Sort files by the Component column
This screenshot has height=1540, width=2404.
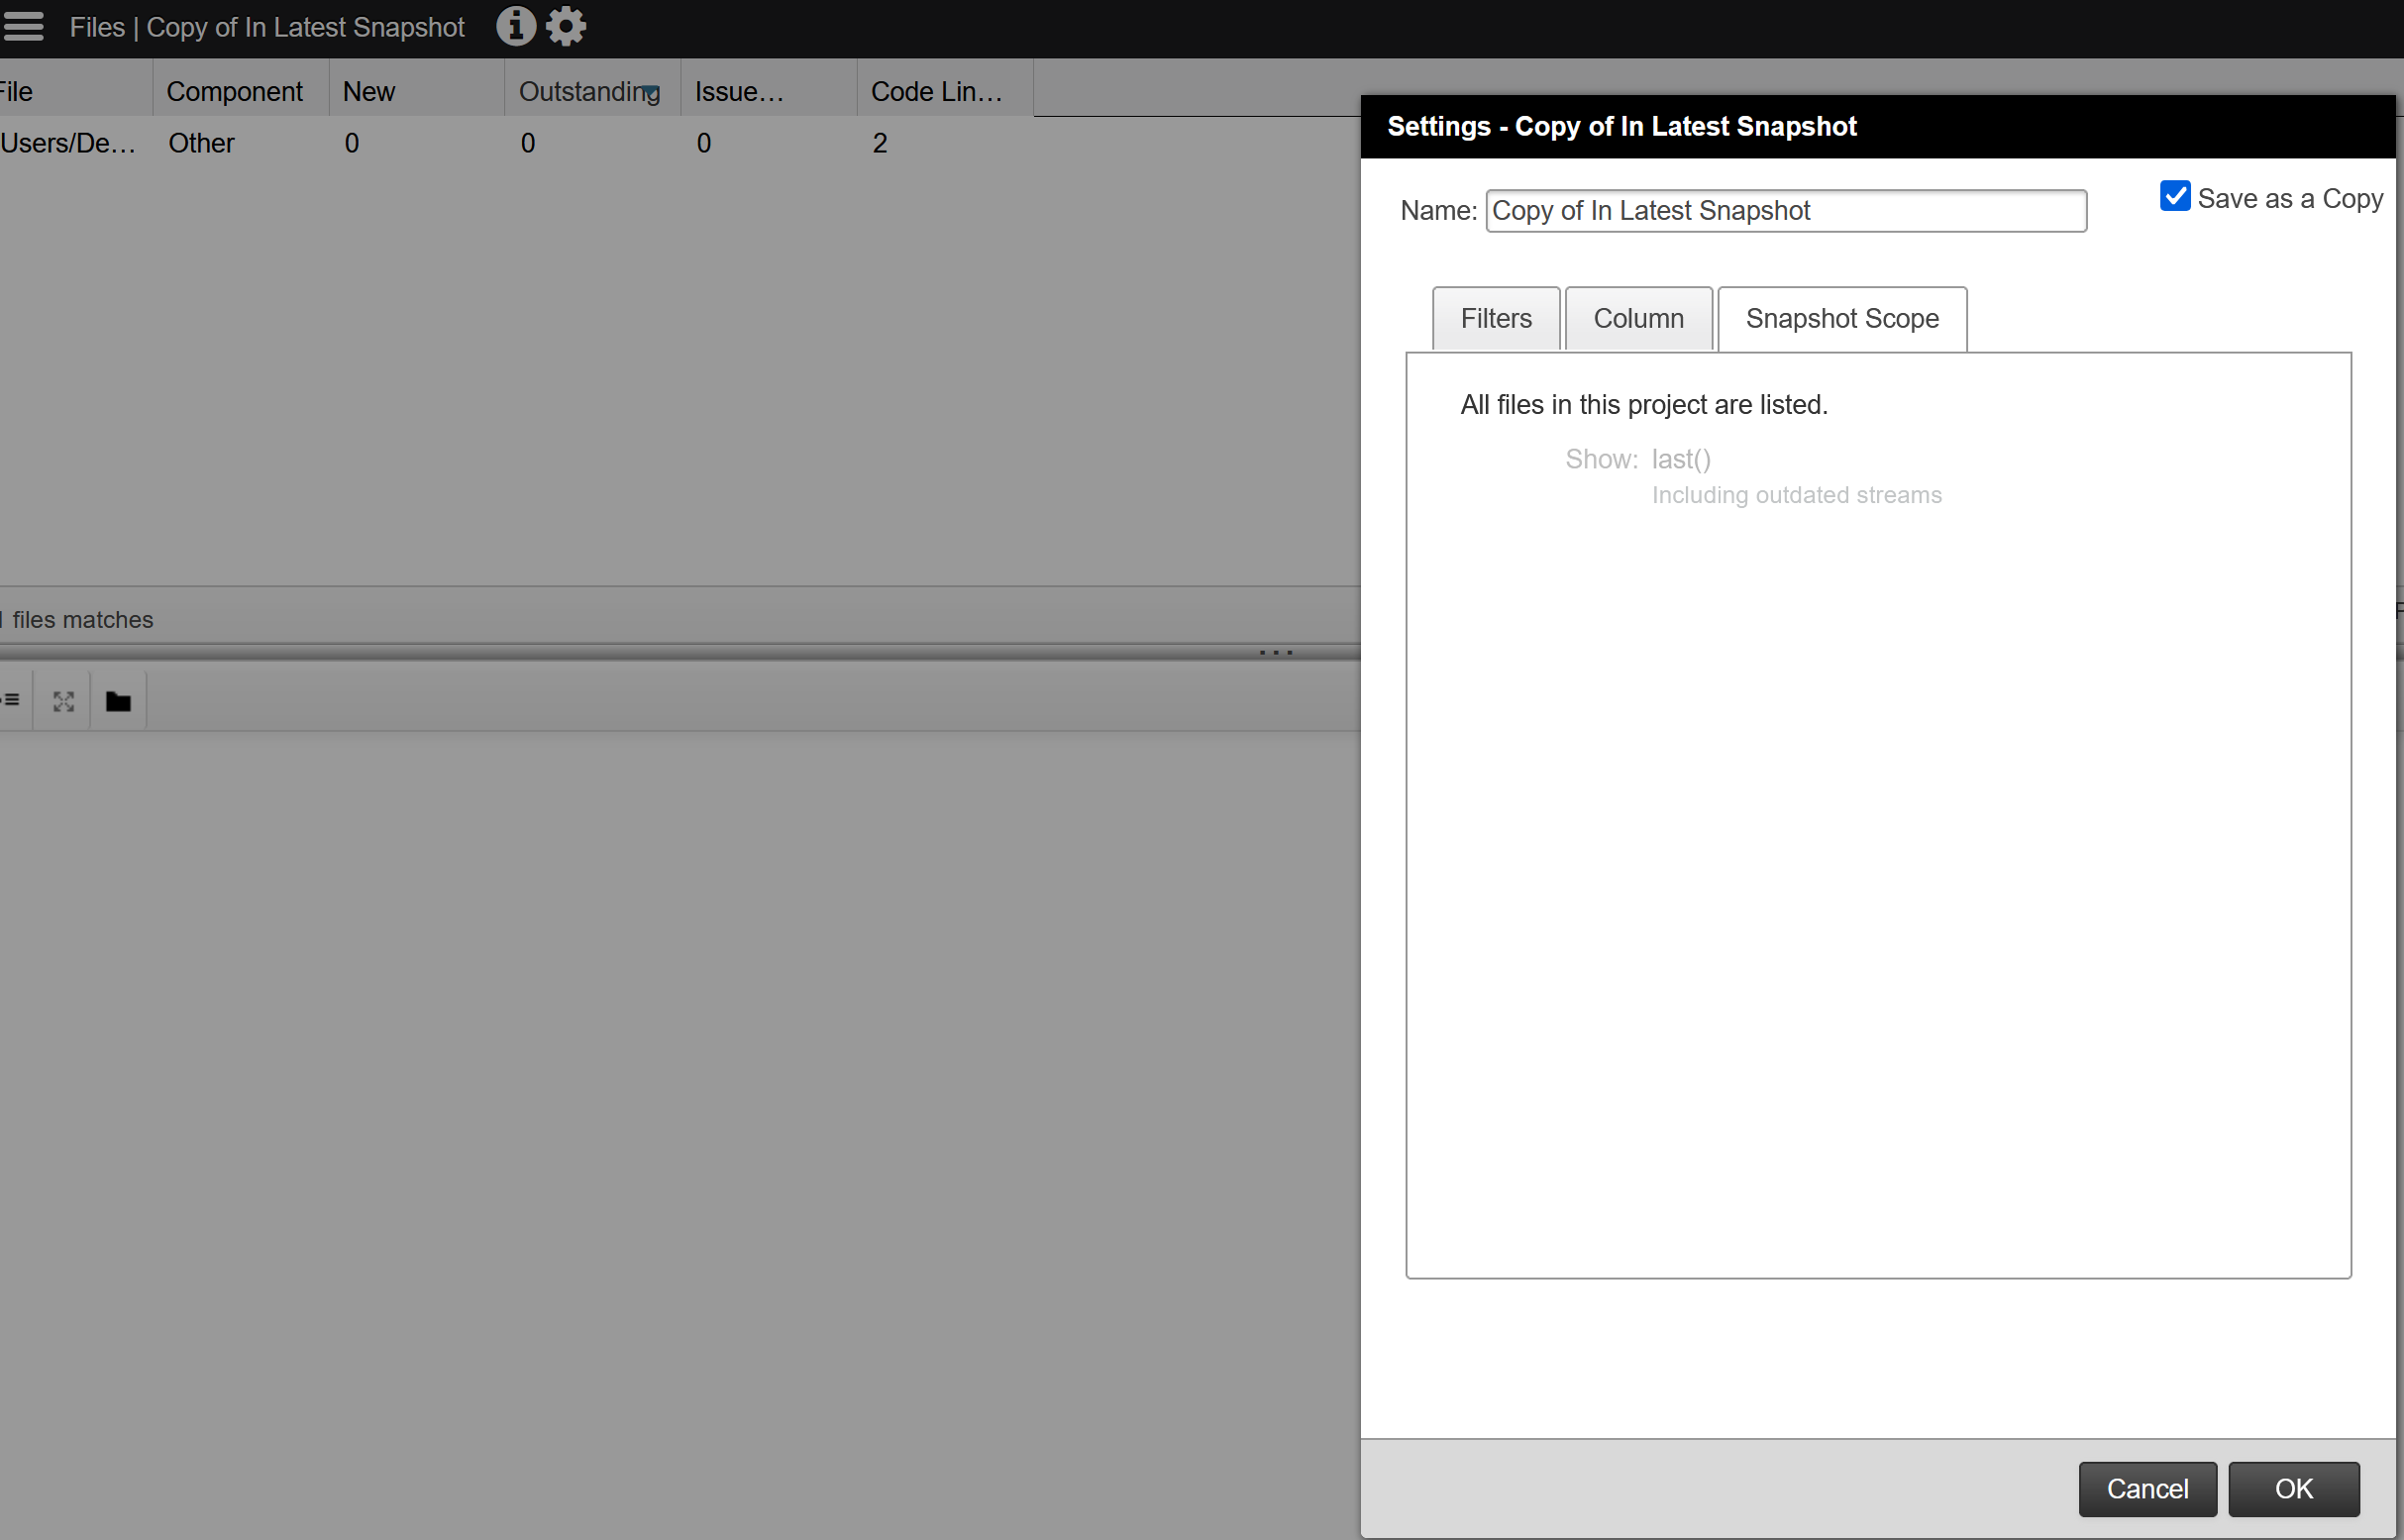tap(236, 91)
